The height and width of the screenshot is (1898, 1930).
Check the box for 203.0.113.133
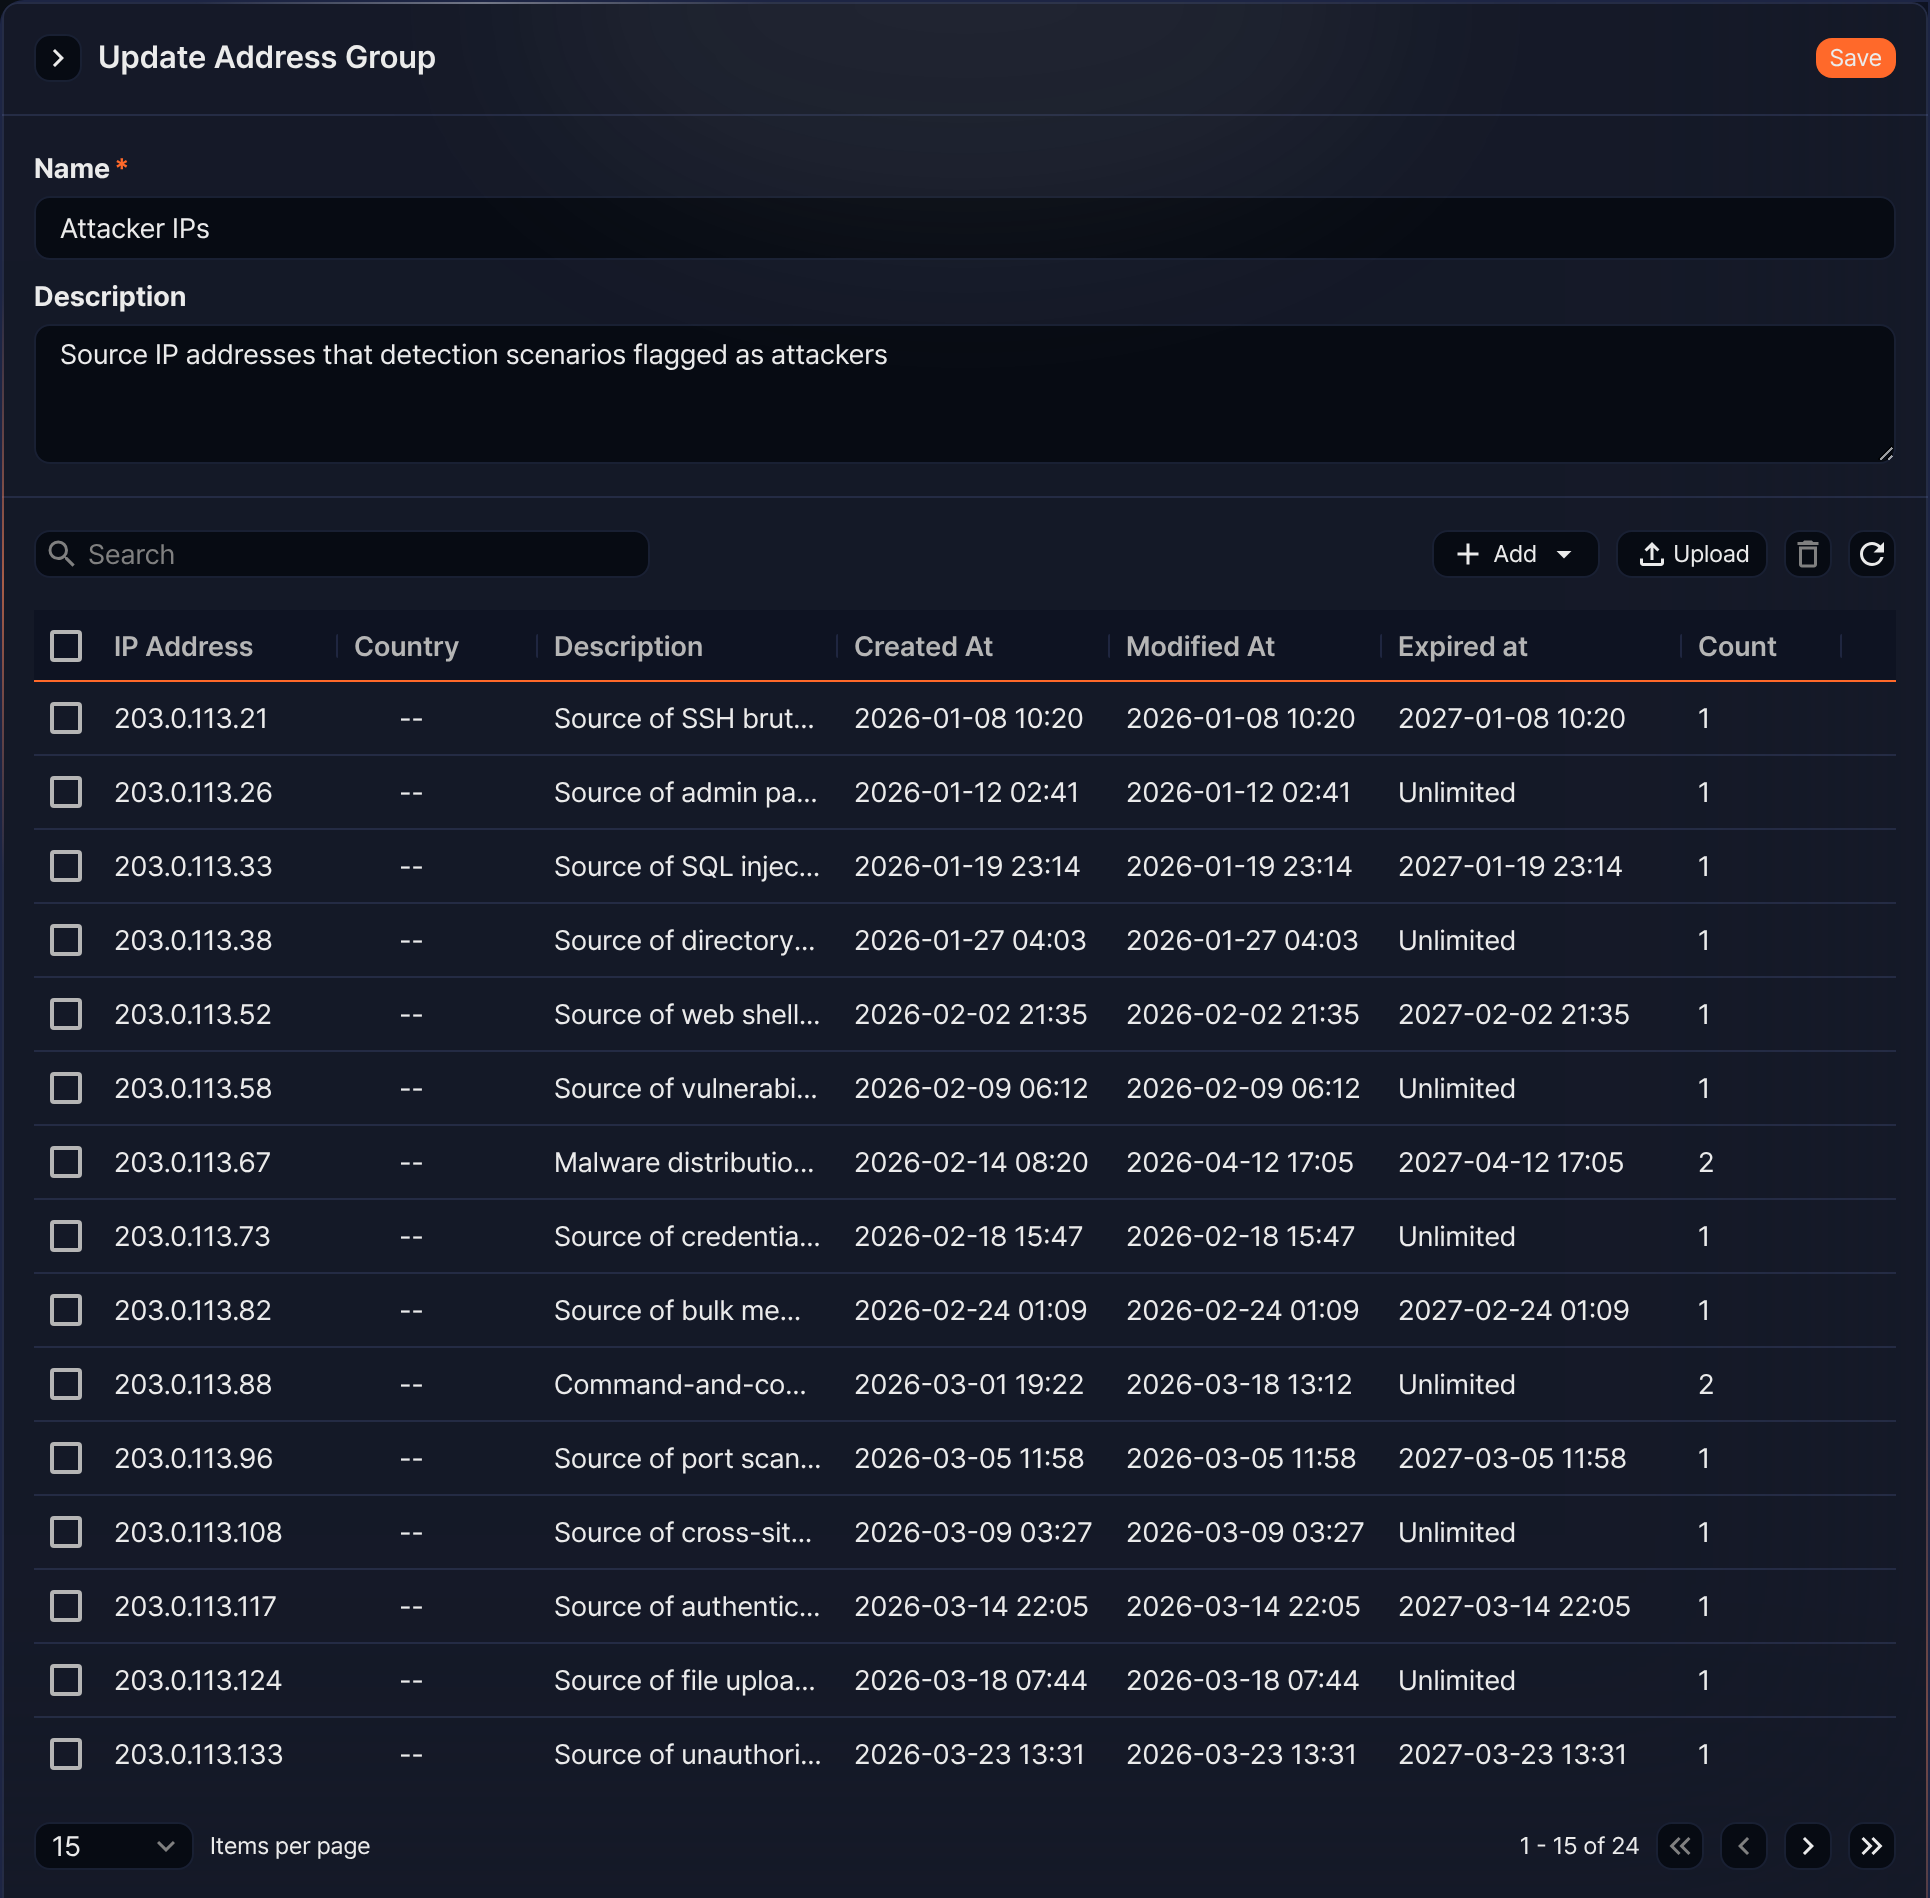tap(66, 1754)
